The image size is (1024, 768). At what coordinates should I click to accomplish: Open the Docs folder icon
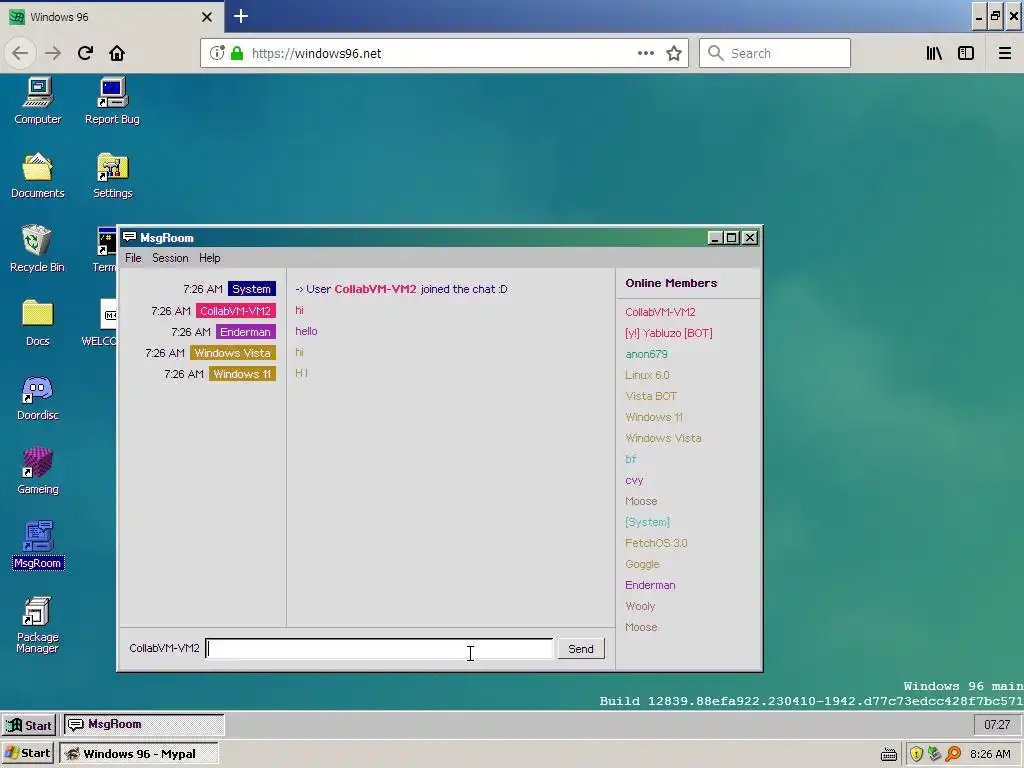tap(38, 323)
